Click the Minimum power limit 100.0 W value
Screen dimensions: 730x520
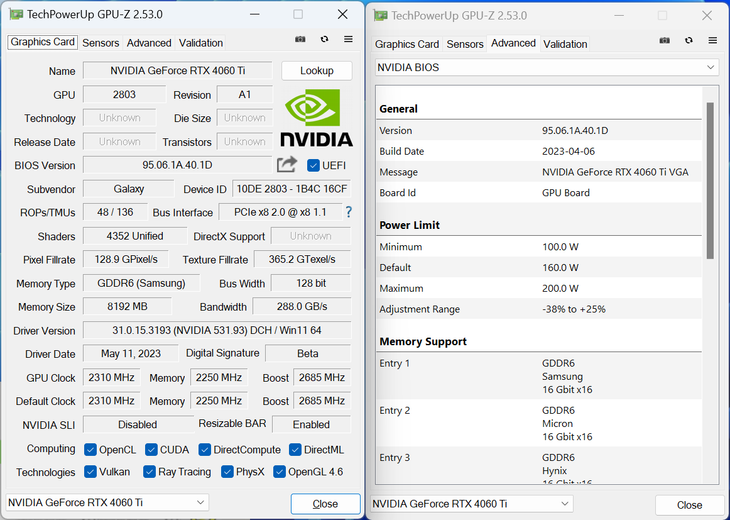click(560, 247)
